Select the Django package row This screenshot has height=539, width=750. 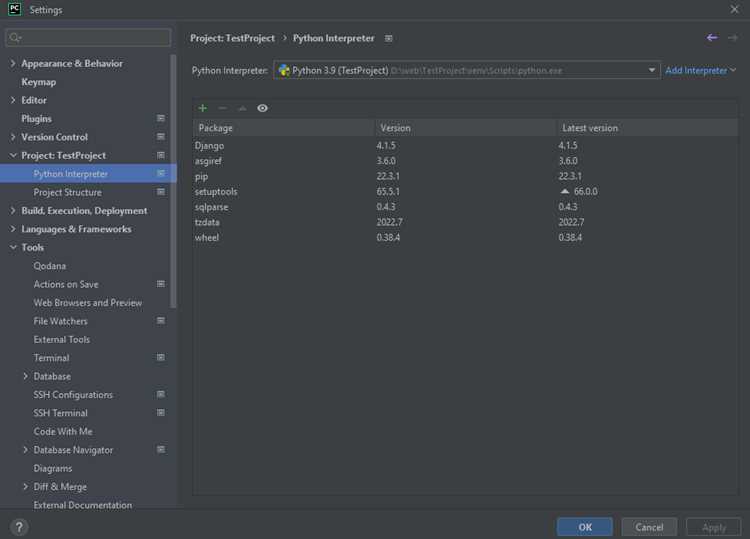point(465,145)
